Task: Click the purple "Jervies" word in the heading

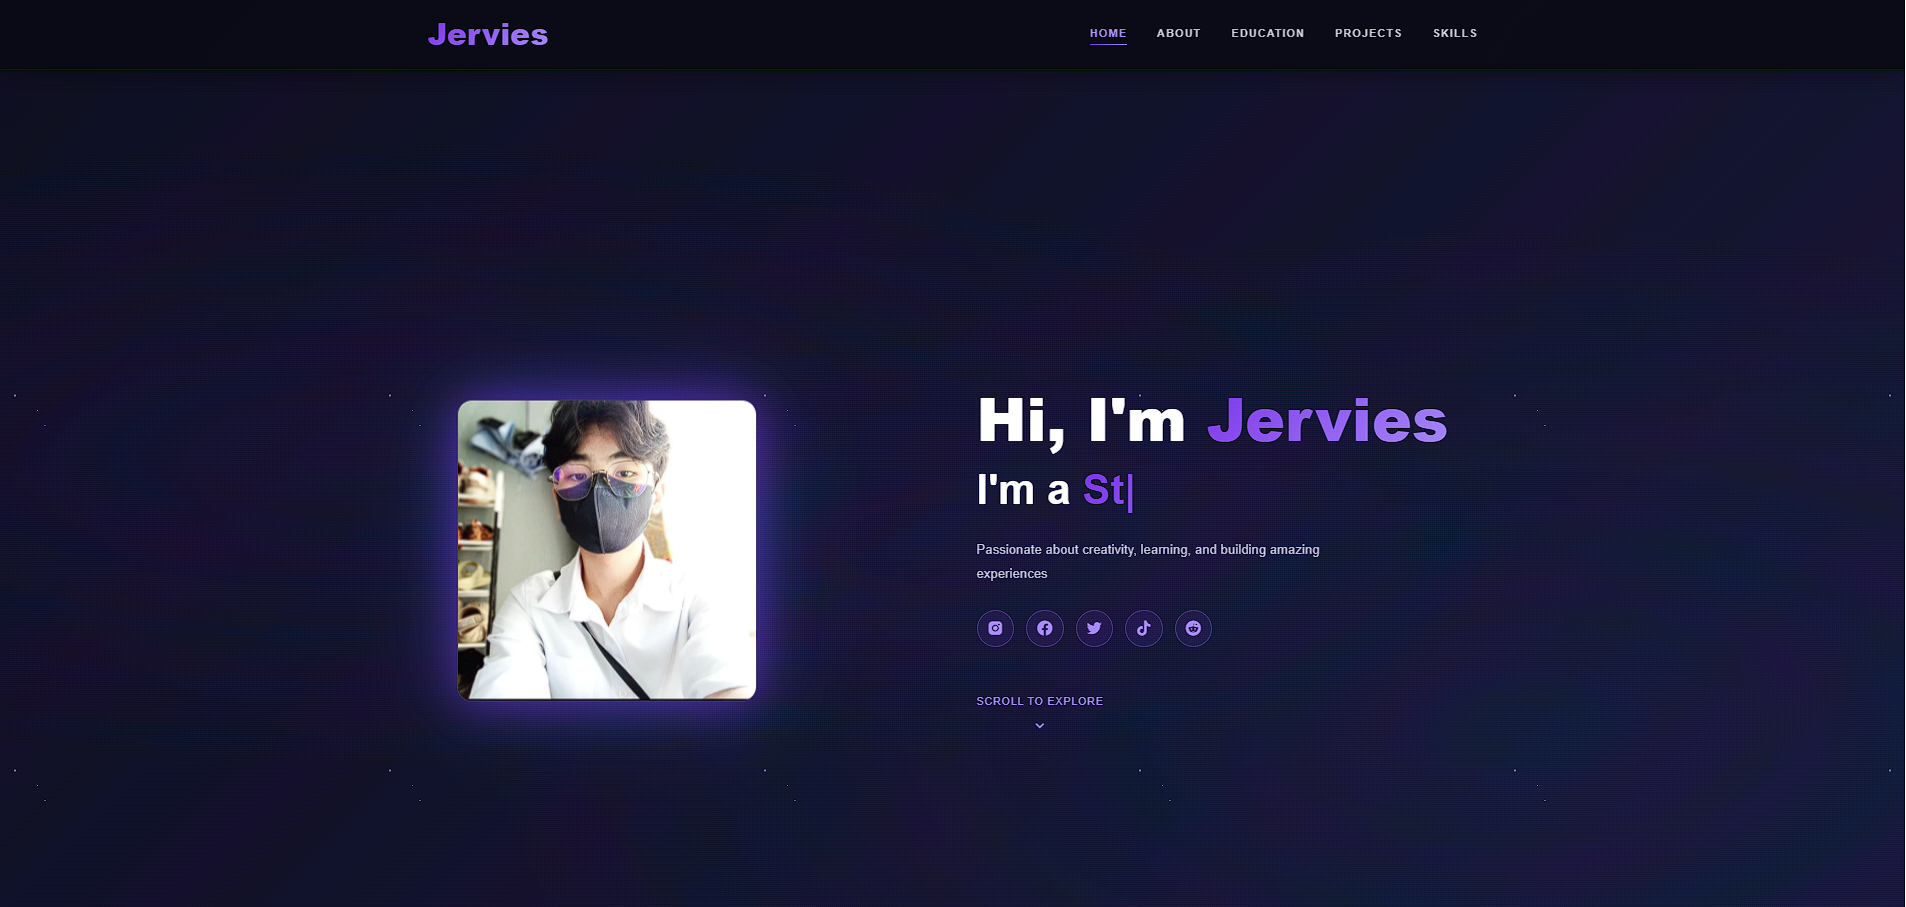Action: point(1326,421)
